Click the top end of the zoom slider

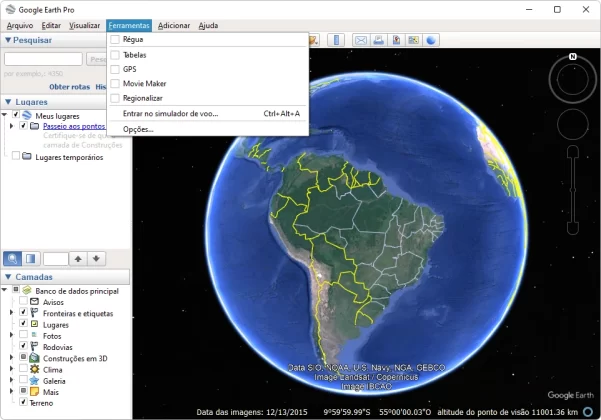coord(573,151)
